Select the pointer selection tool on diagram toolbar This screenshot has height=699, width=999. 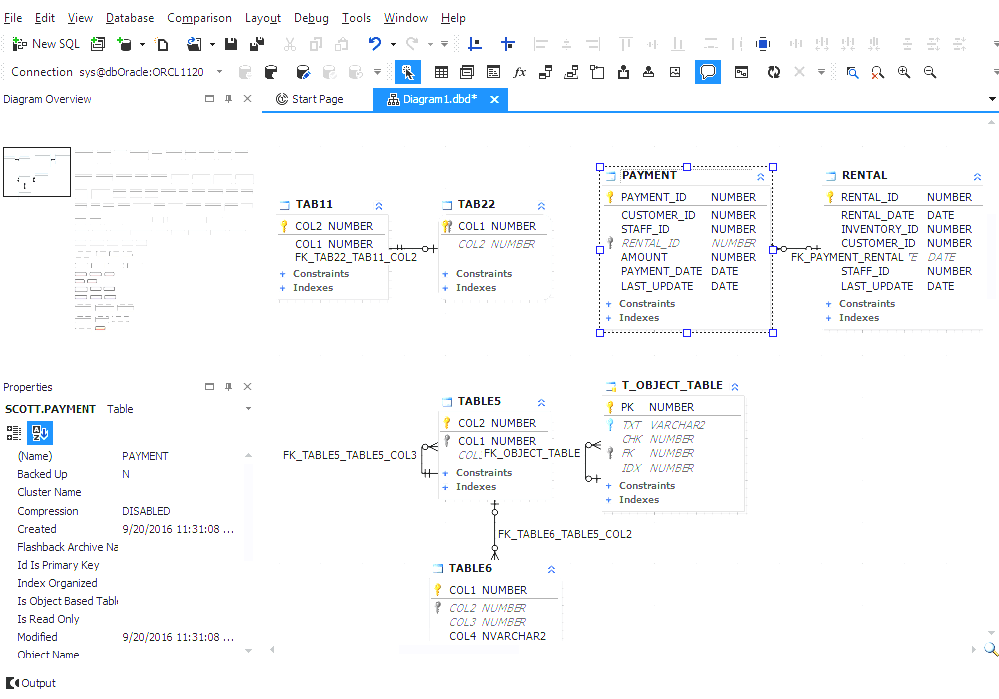point(408,72)
